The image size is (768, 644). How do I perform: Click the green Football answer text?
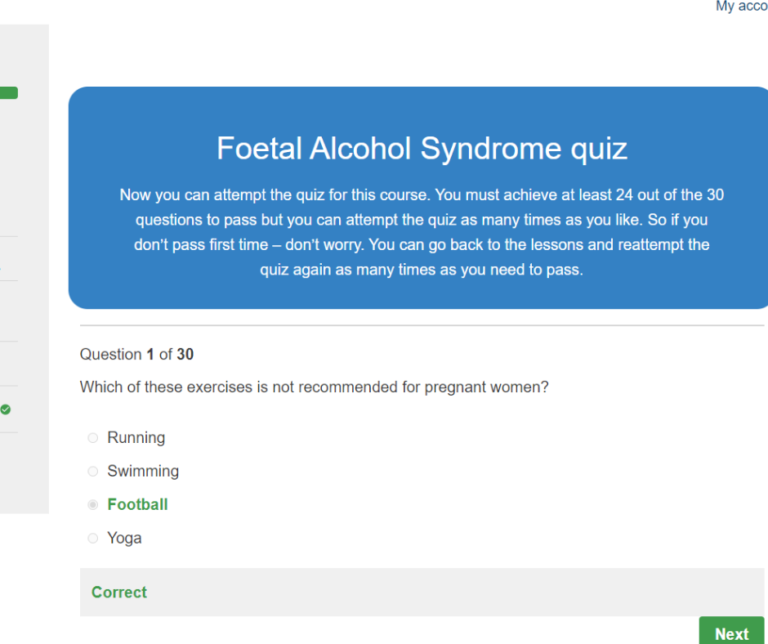137,505
